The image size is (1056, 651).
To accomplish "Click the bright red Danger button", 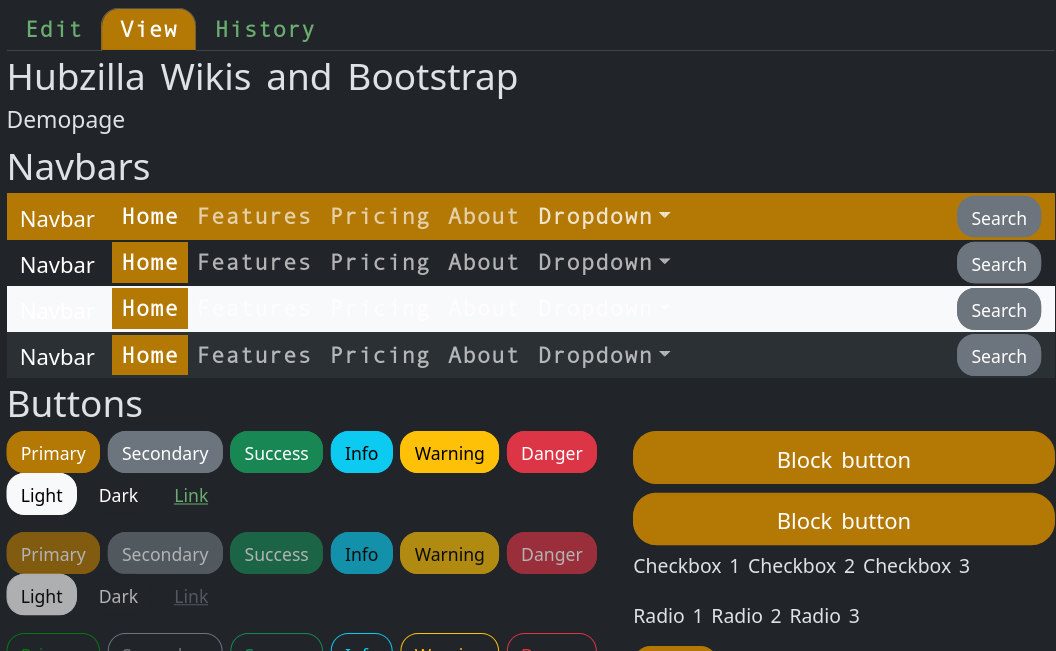I will (x=551, y=453).
